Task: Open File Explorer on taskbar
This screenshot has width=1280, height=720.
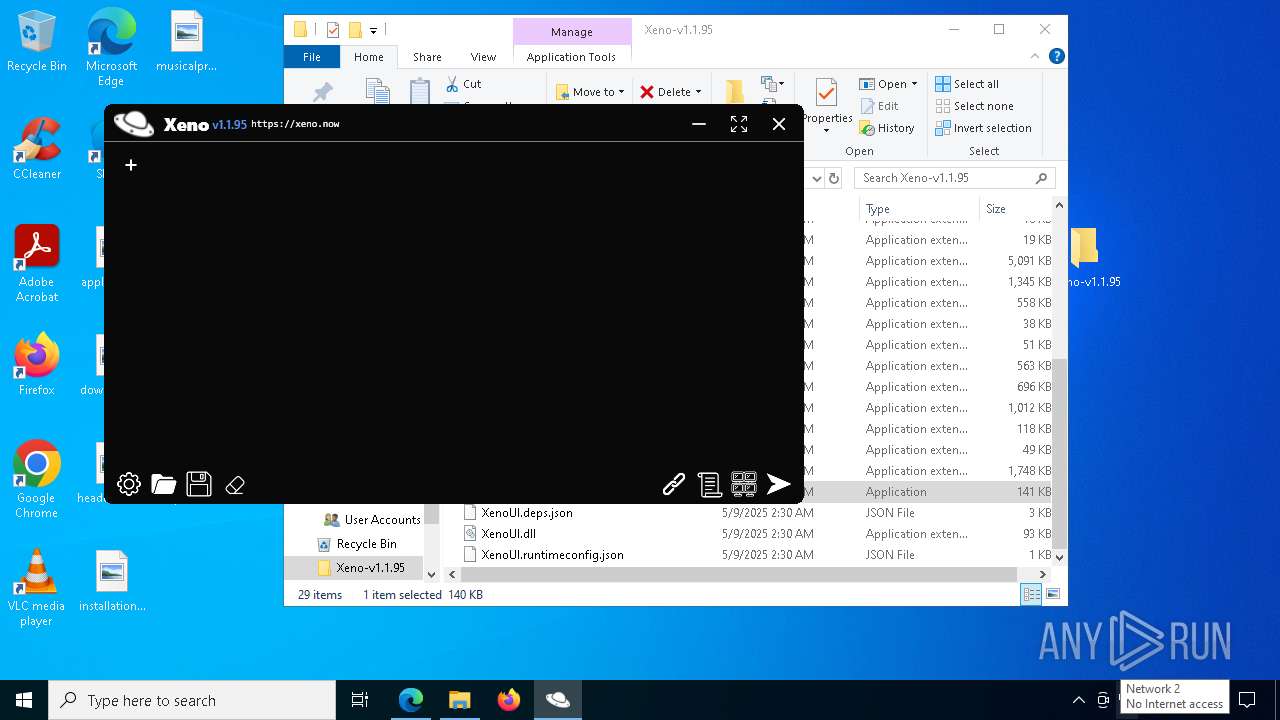Action: (x=459, y=700)
